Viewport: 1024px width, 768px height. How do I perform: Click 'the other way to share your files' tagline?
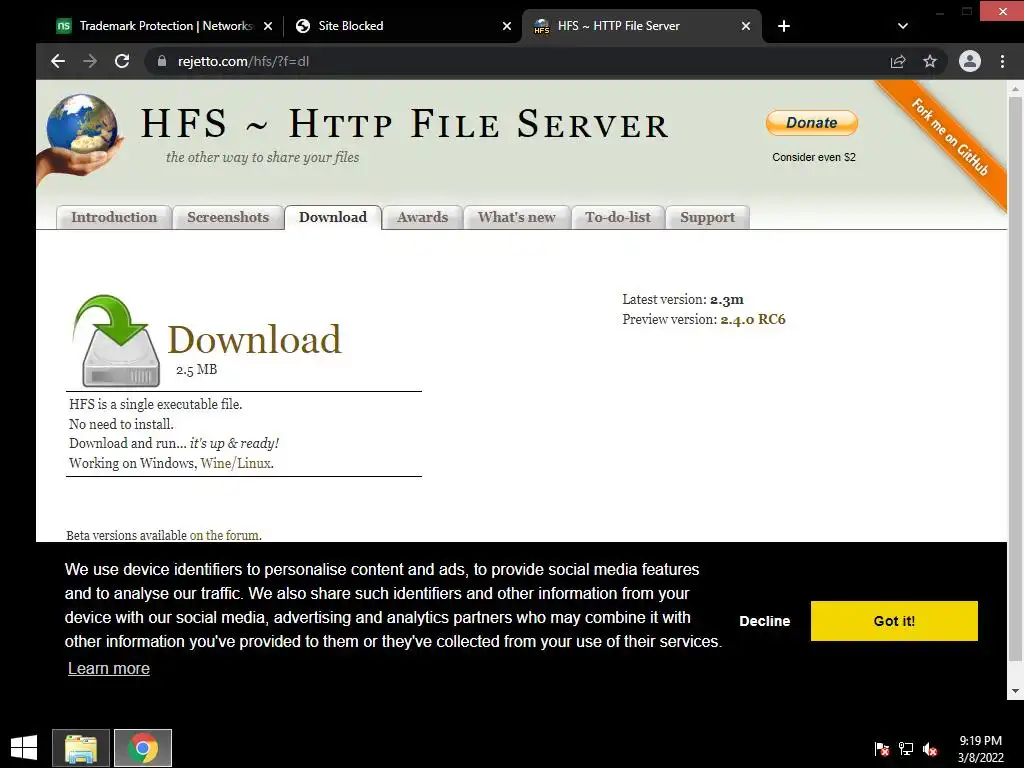pos(263,157)
